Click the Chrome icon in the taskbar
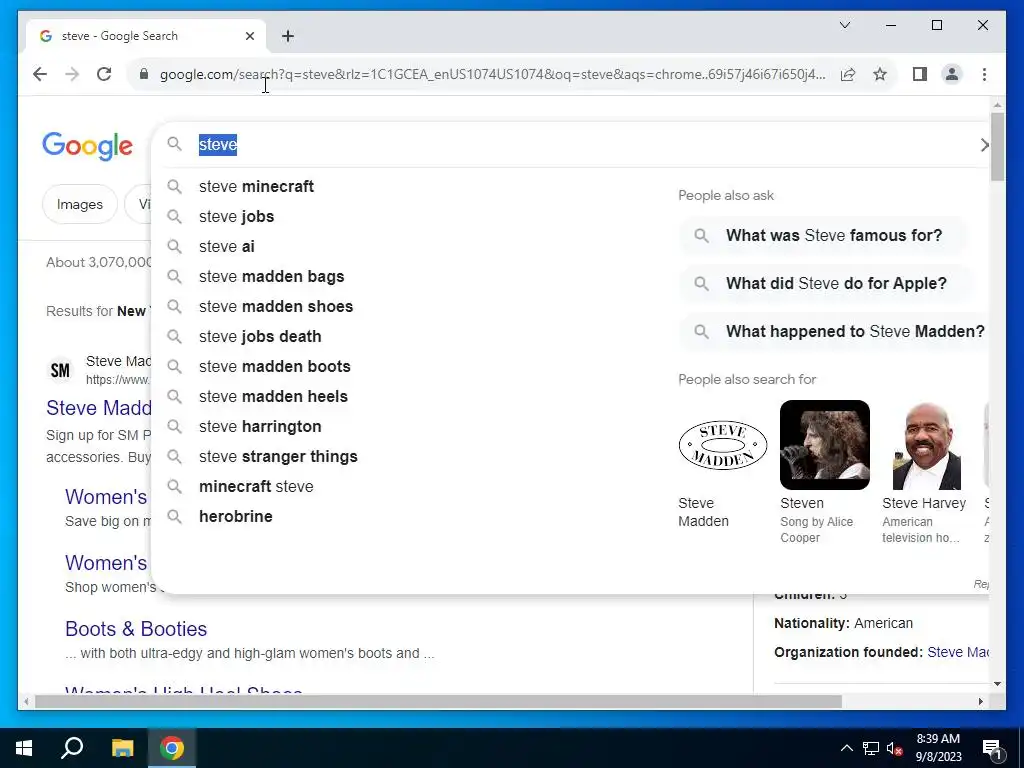The width and height of the screenshot is (1024, 768). click(x=172, y=748)
